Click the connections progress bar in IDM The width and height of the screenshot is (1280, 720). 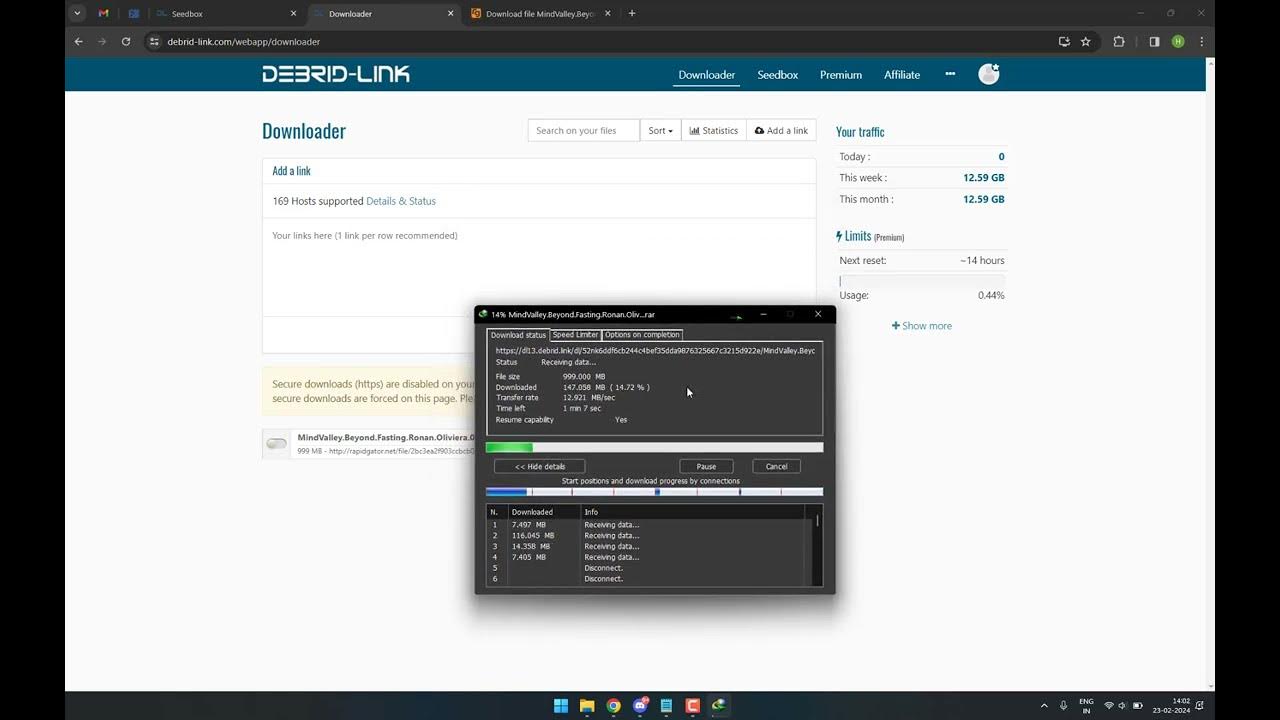[654, 492]
